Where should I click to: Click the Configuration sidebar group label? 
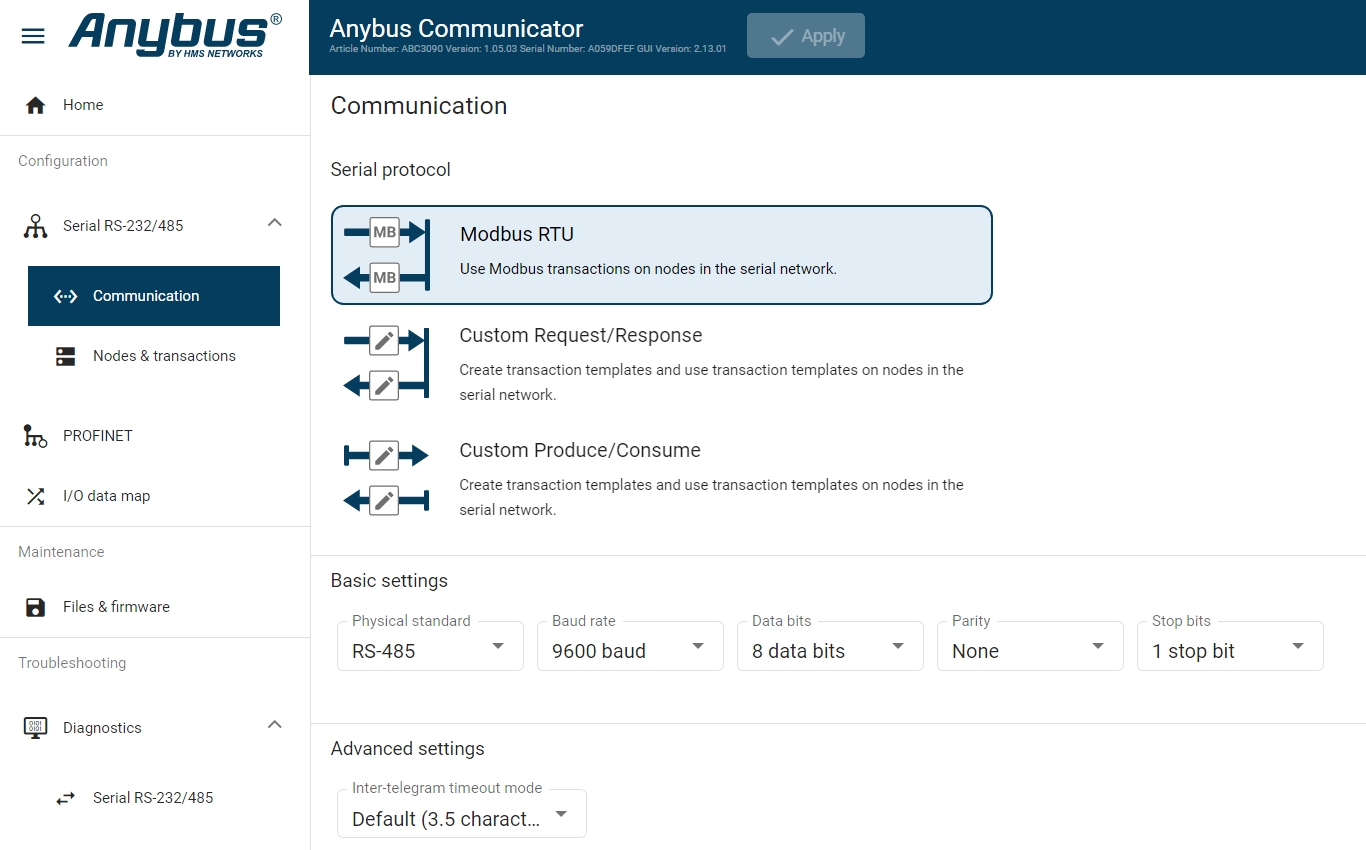[x=63, y=161]
